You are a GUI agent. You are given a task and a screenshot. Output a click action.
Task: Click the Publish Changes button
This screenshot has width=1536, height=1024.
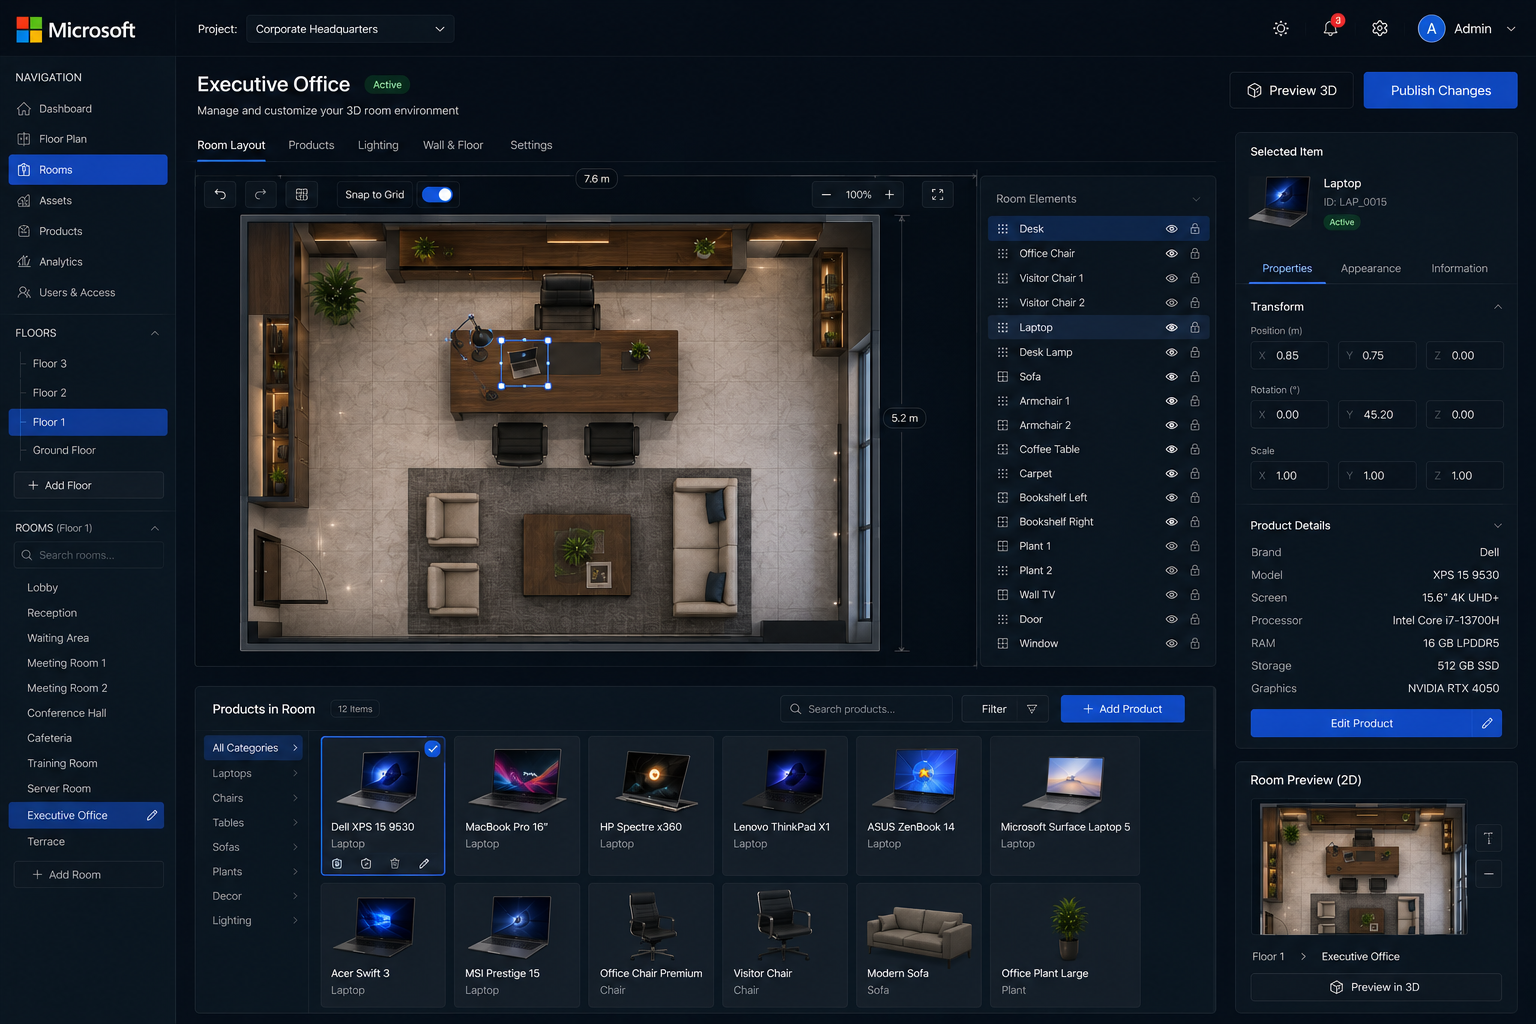(x=1440, y=90)
